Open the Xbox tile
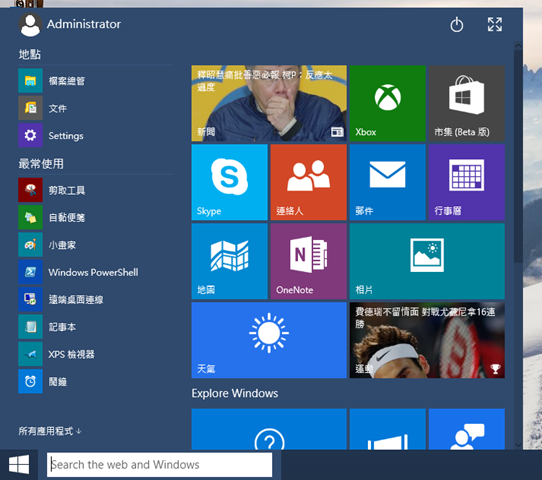Image resolution: width=542 pixels, height=480 pixels. pyautogui.click(x=387, y=103)
